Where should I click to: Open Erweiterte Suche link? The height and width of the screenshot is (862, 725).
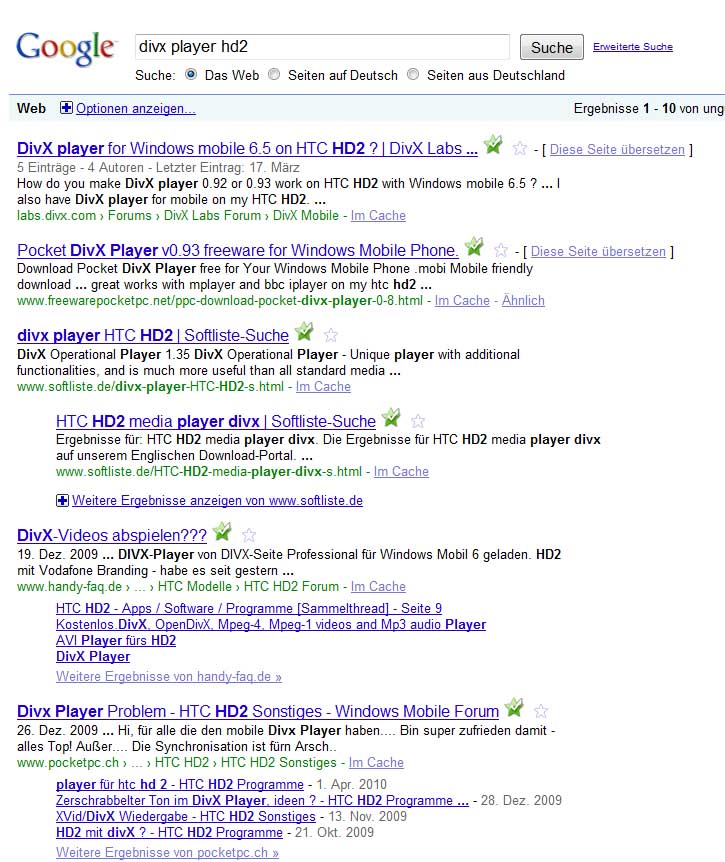tap(633, 47)
